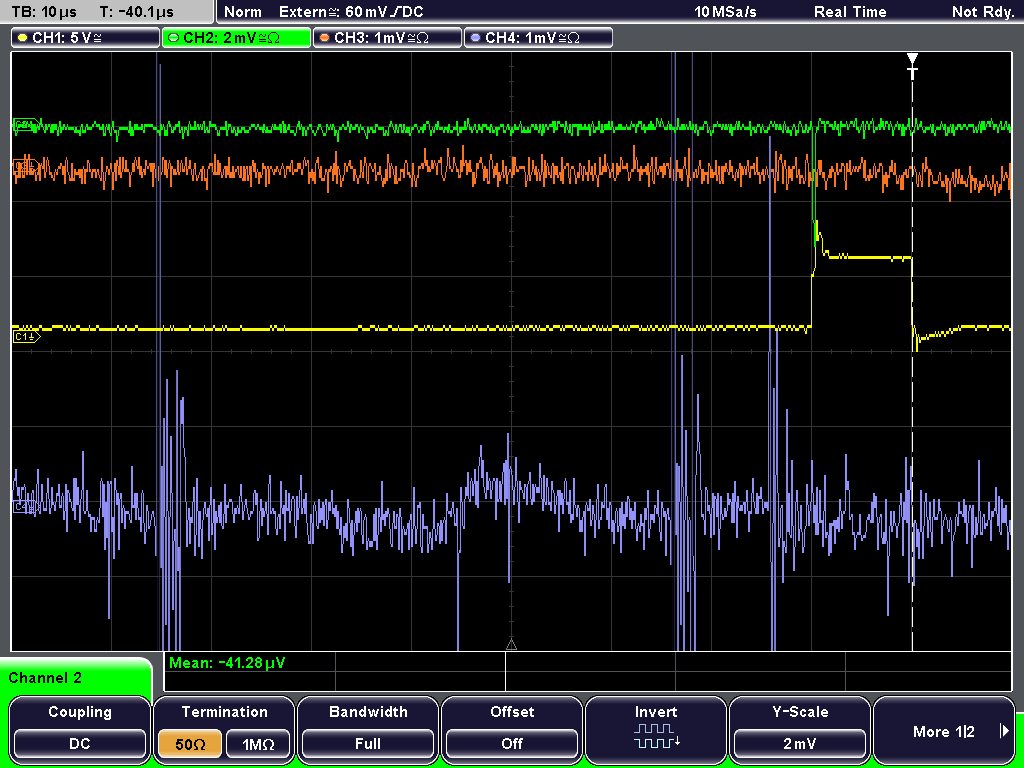Open the Bandwidth Full setting

[368, 743]
